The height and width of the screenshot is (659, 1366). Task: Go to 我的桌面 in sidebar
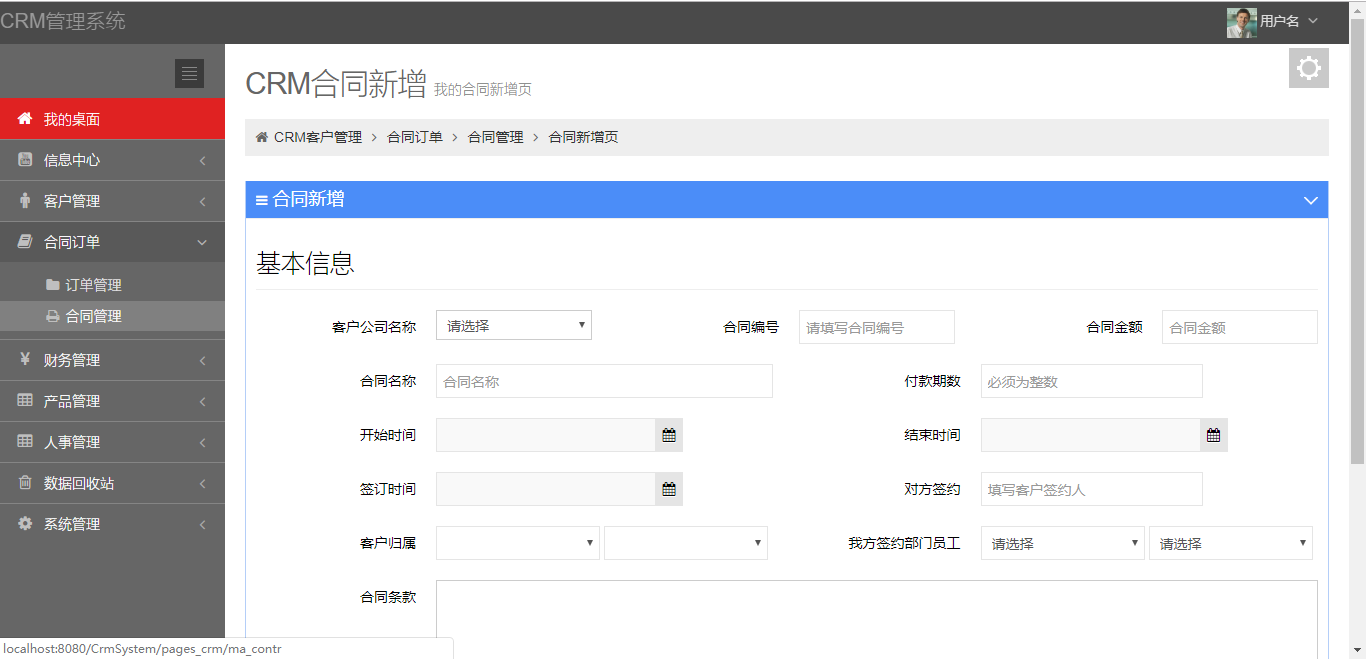point(112,118)
